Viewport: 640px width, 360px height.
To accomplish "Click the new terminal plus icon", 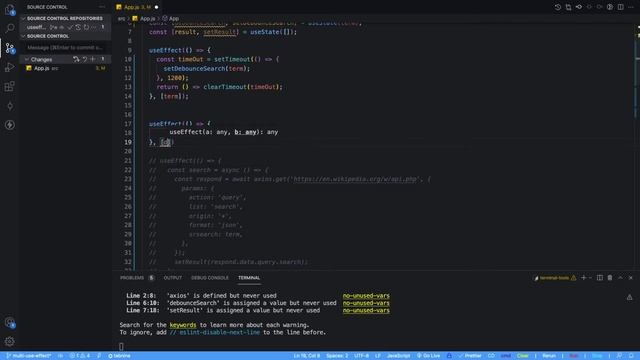I will [583, 278].
